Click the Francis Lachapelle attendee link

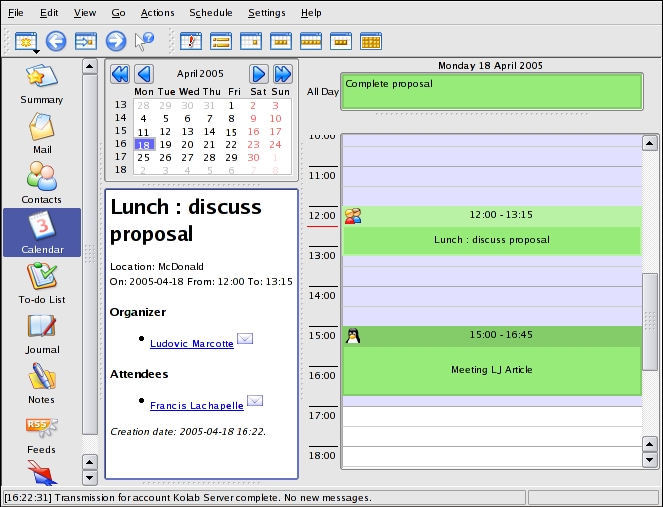pos(195,406)
